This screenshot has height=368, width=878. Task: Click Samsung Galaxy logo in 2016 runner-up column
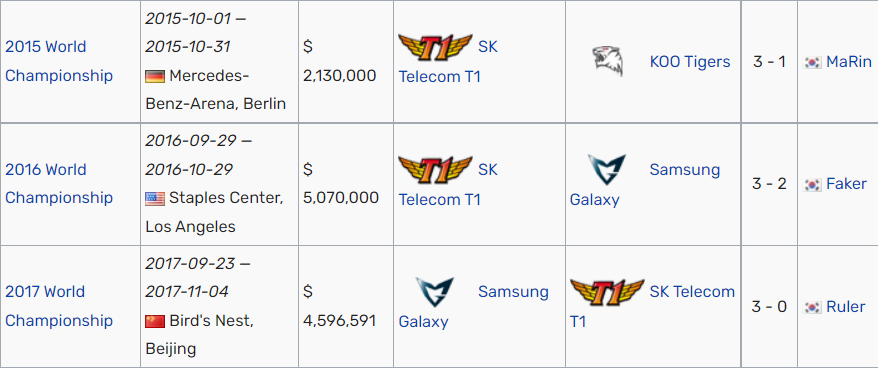606,170
